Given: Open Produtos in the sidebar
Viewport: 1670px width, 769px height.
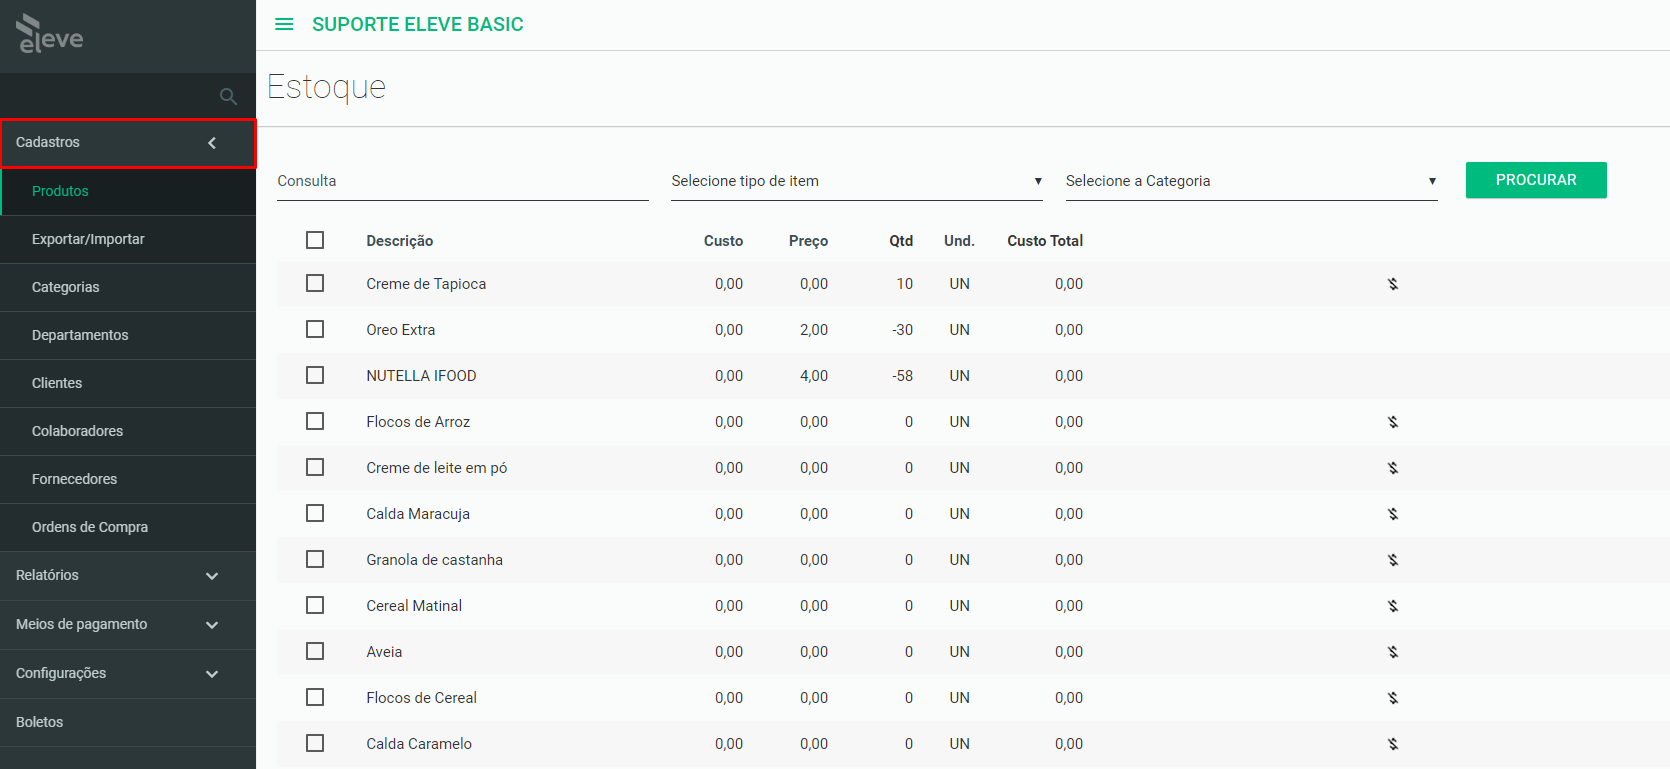Looking at the screenshot, I should coord(128,191).
